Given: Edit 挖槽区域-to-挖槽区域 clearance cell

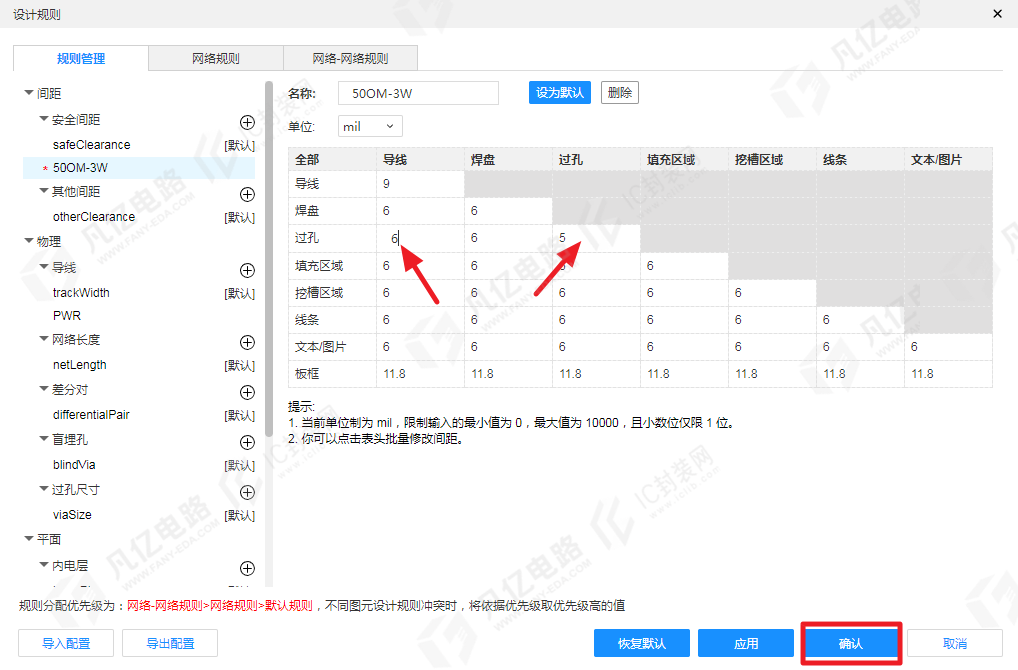Looking at the screenshot, I should 772,293.
